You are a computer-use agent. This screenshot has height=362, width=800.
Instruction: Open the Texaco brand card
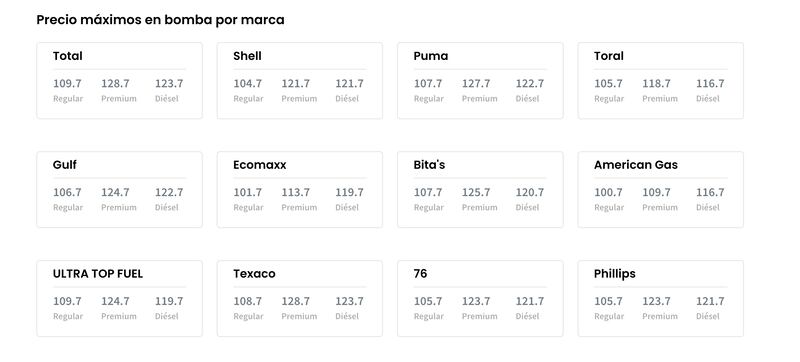[x=299, y=299]
